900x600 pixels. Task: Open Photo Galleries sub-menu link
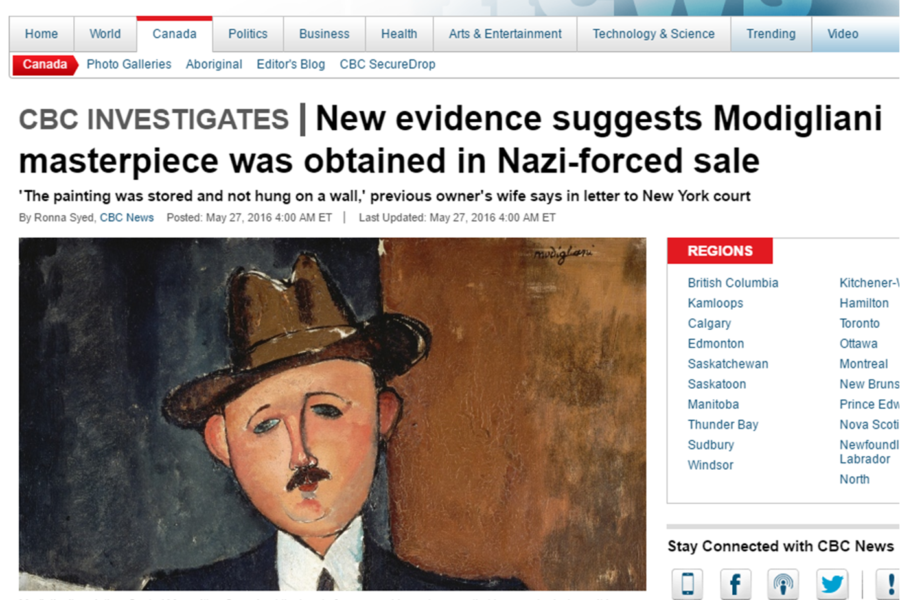pos(129,64)
